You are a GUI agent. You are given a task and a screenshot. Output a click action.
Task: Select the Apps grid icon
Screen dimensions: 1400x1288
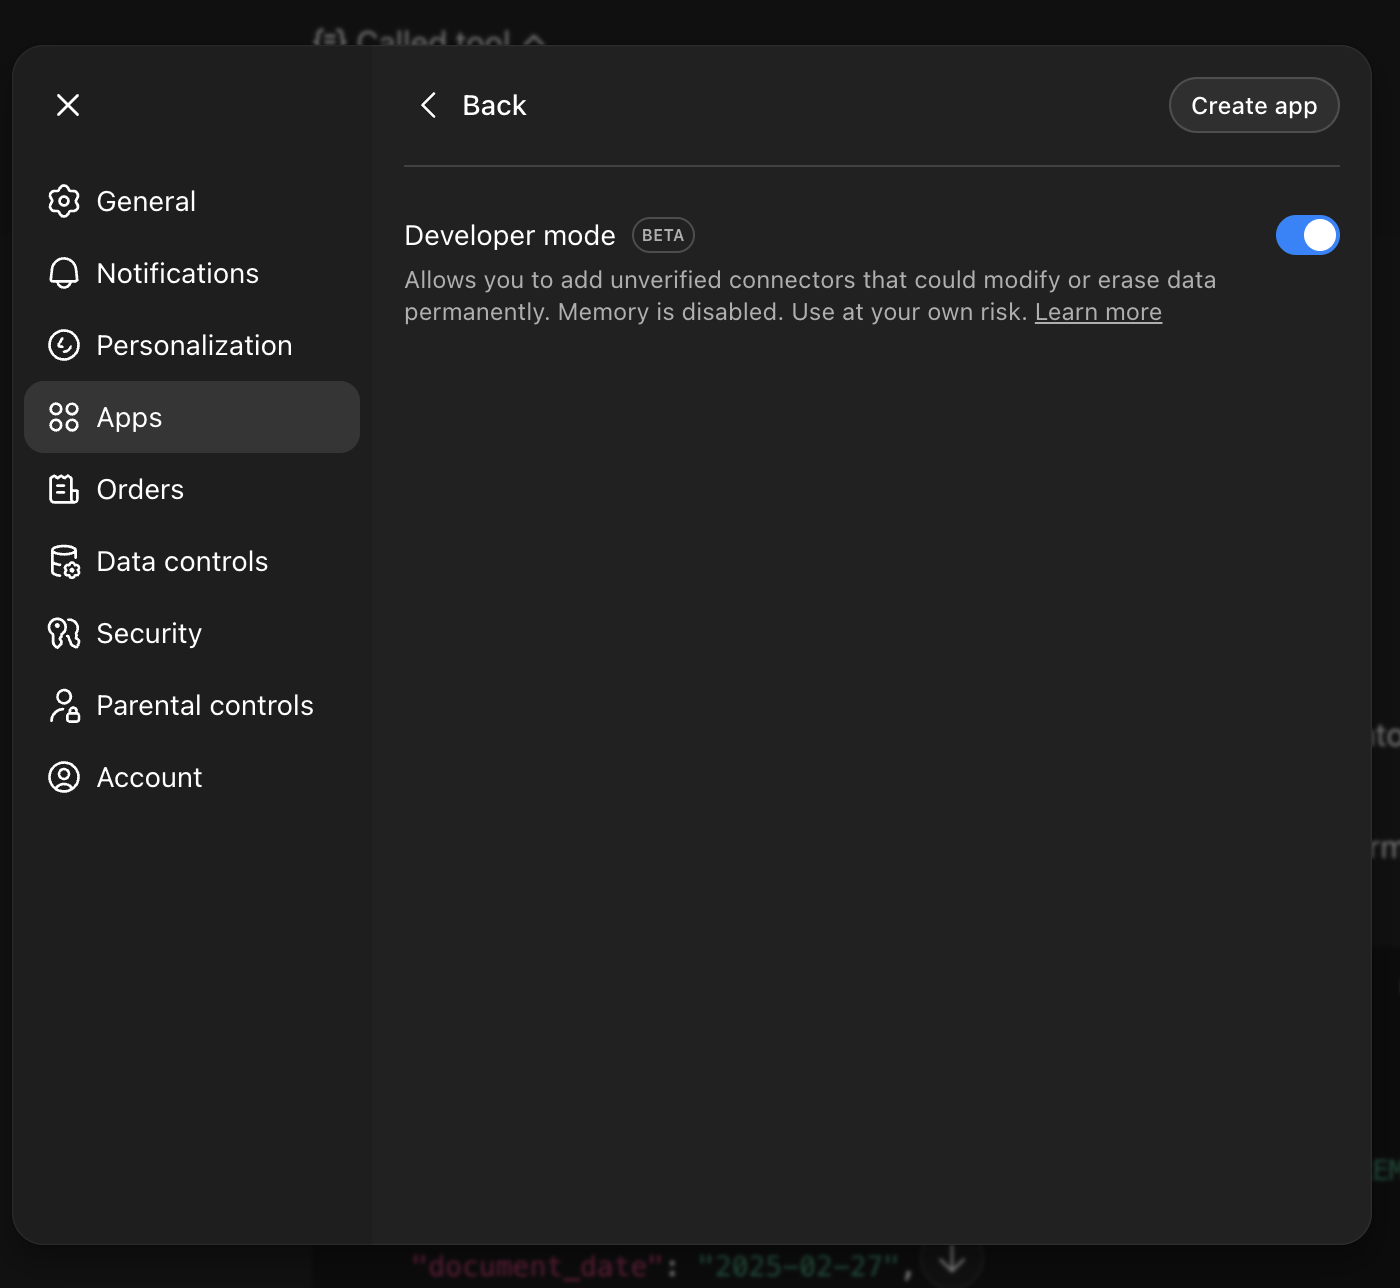pyautogui.click(x=64, y=417)
